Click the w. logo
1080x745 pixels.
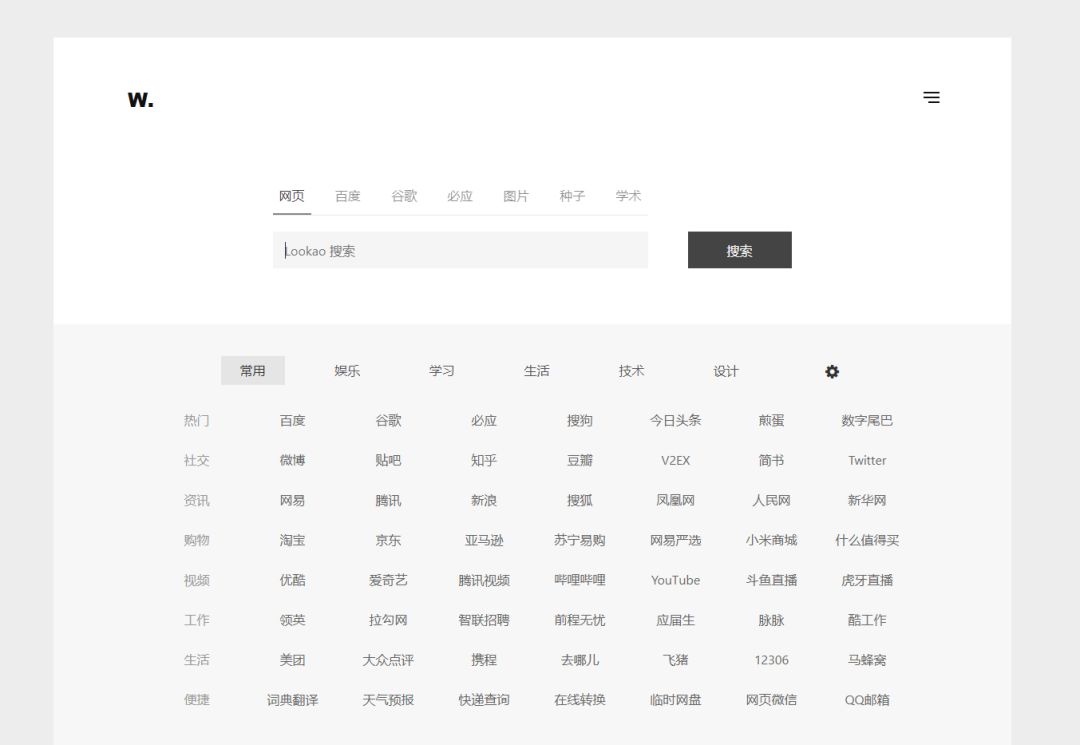[x=140, y=98]
